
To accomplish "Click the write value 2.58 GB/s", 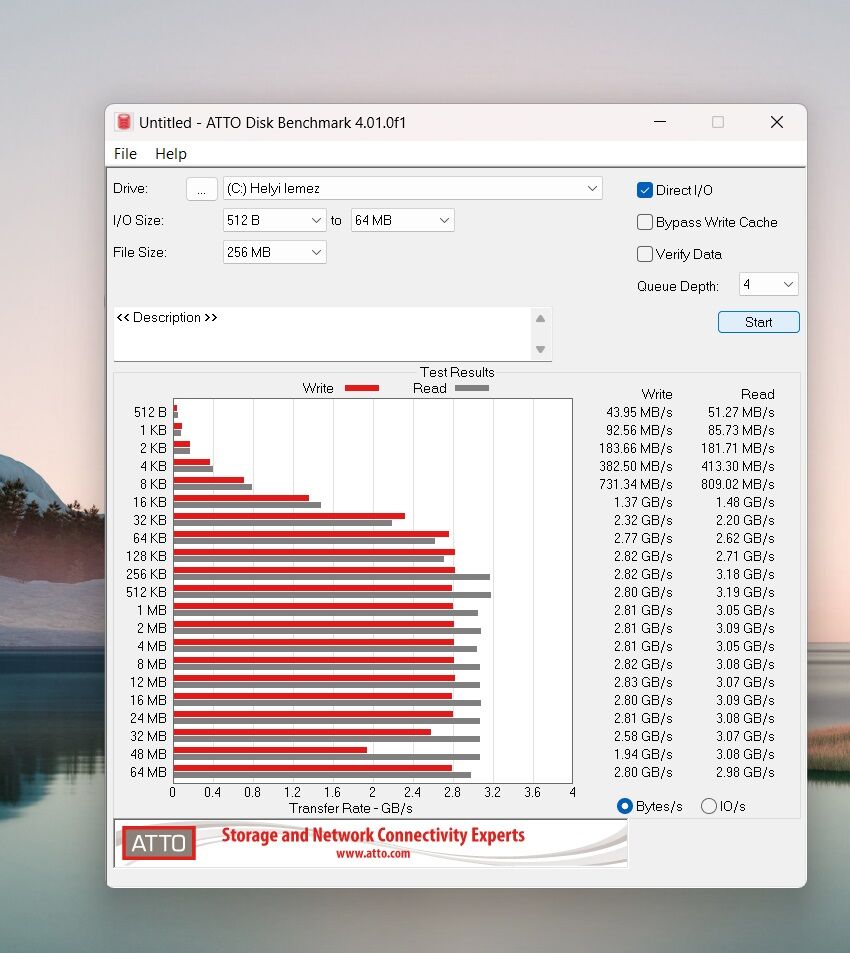I will tap(643, 736).
